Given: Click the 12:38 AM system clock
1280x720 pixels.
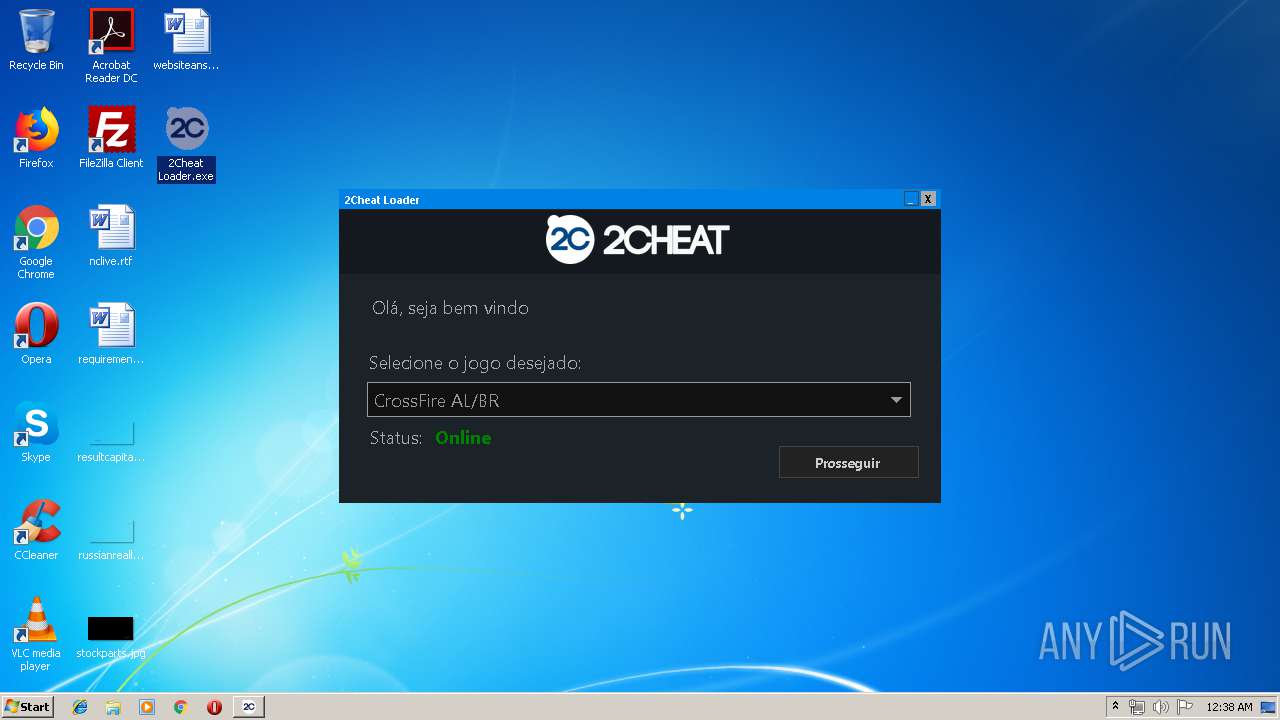Looking at the screenshot, I should coord(1229,707).
